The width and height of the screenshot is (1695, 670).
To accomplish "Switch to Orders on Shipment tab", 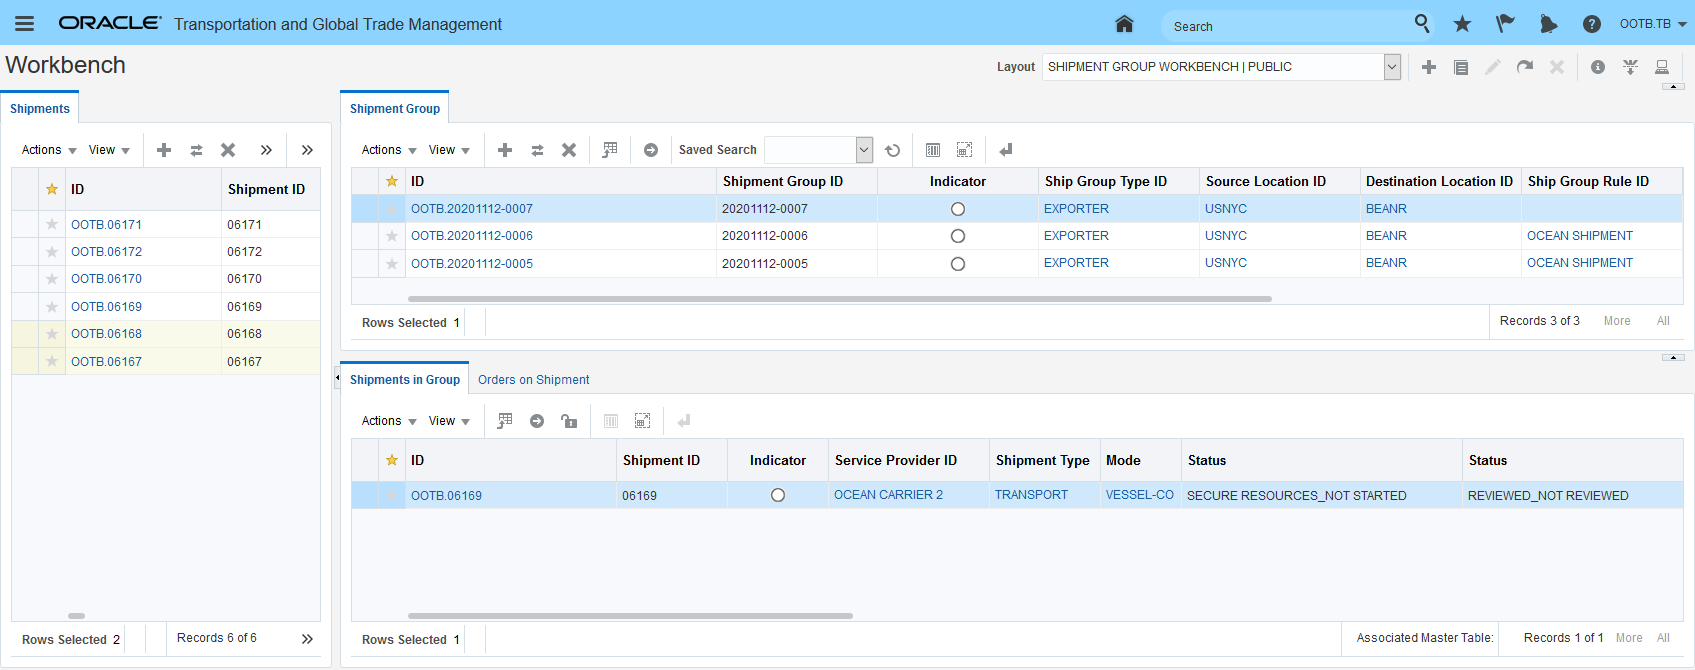I will [x=533, y=380].
